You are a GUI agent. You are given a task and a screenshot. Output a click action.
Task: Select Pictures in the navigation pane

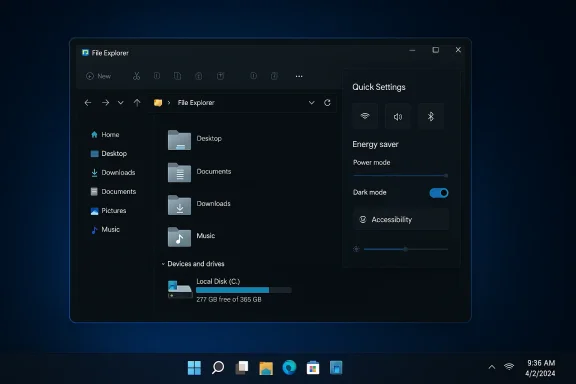[108, 211]
